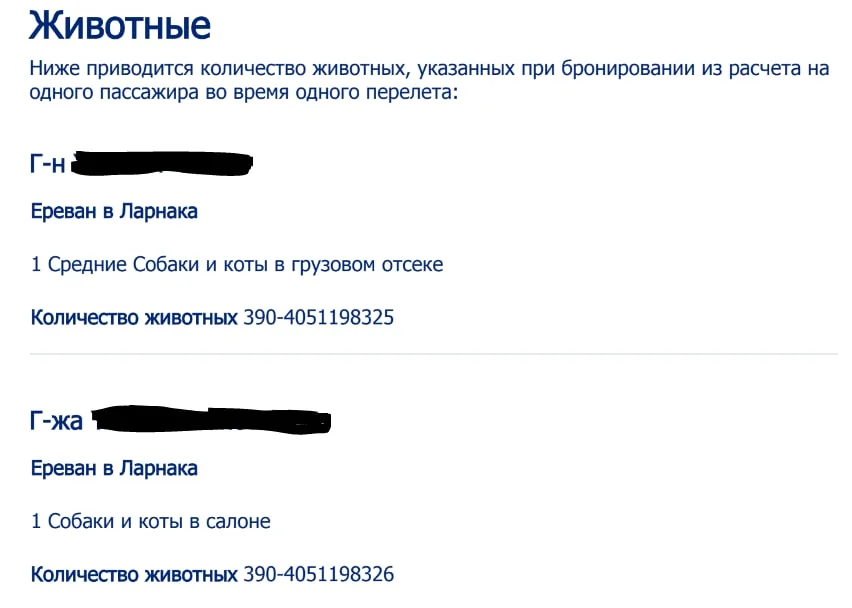Screen dimensions: 852x608
Task: Click the number 390-4051198325
Action: [x=319, y=318]
